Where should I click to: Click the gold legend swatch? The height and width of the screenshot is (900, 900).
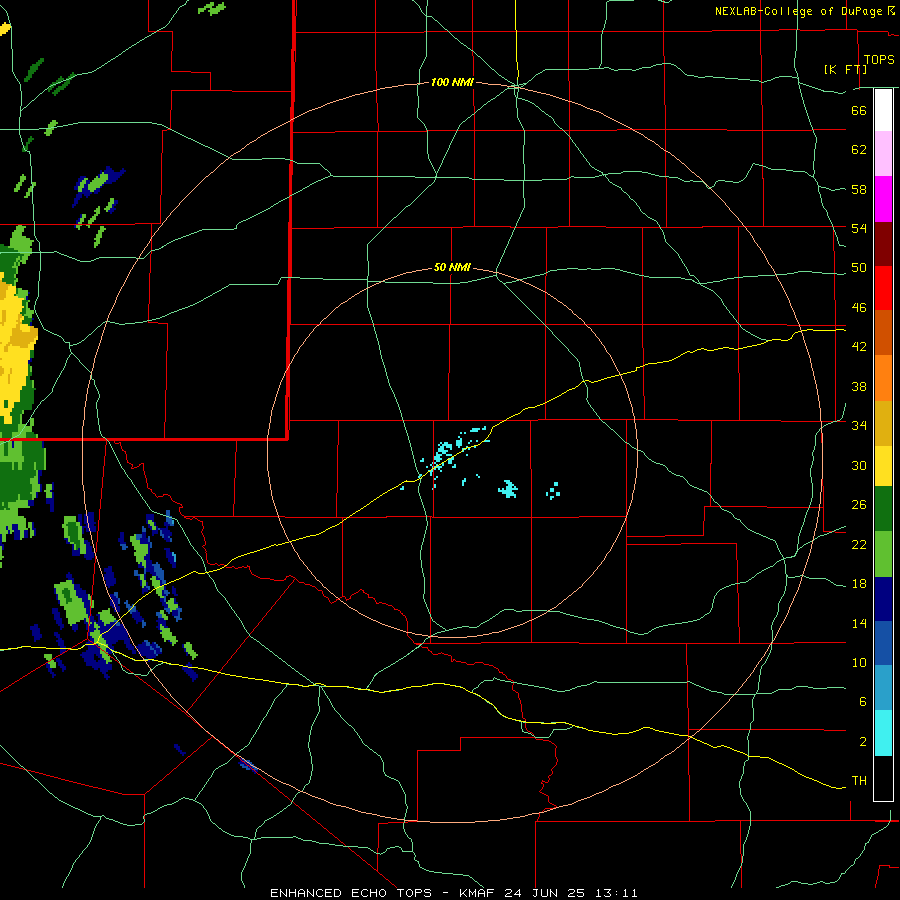point(883,422)
